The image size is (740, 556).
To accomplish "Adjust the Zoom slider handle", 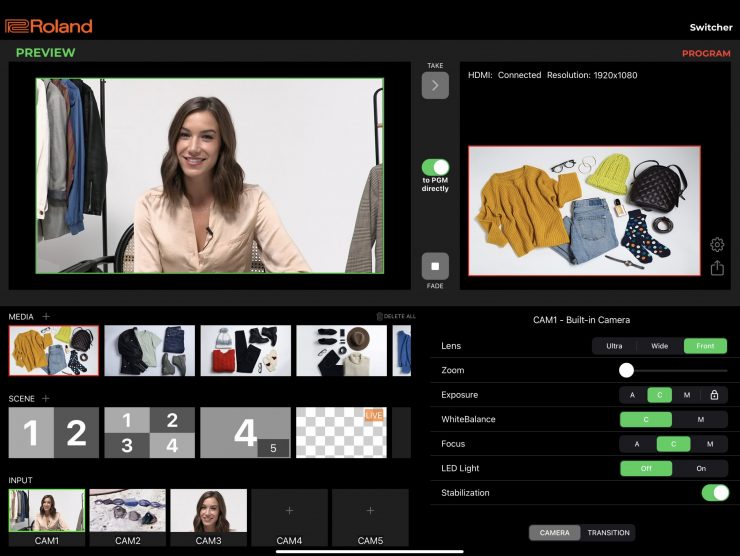I will pyautogui.click(x=626, y=370).
